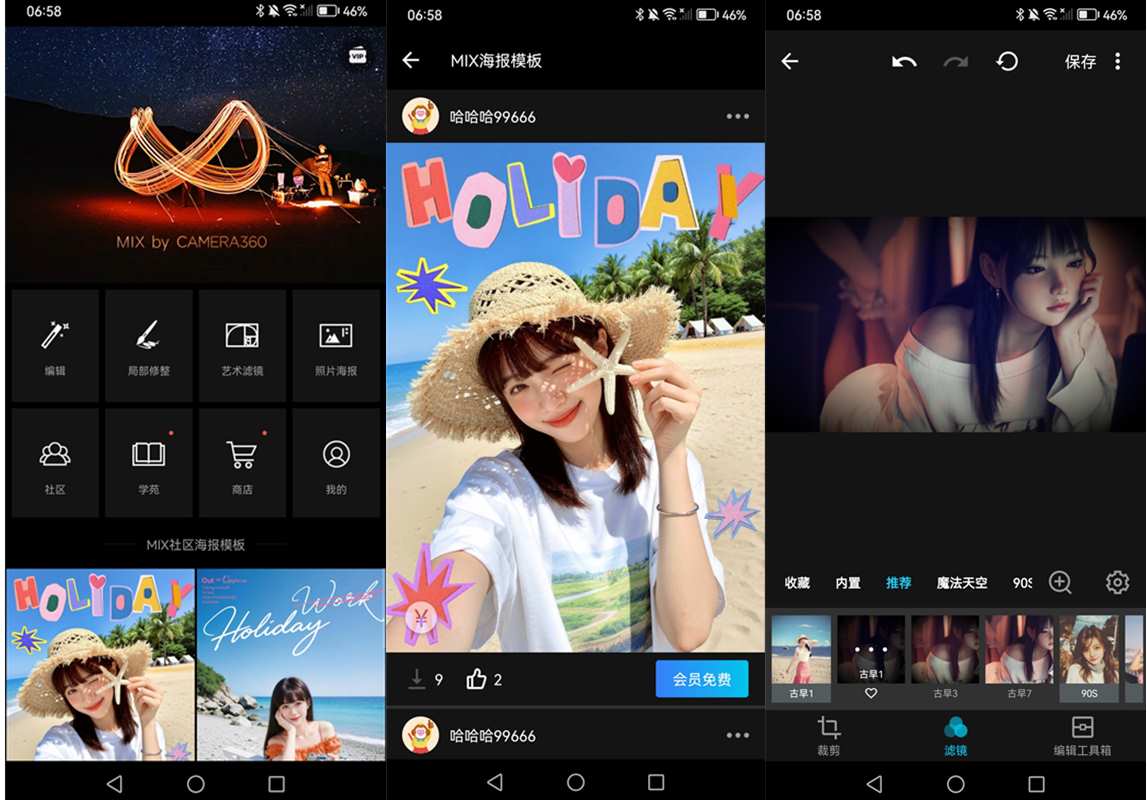Tap the 会员免费 blue button

tap(702, 679)
